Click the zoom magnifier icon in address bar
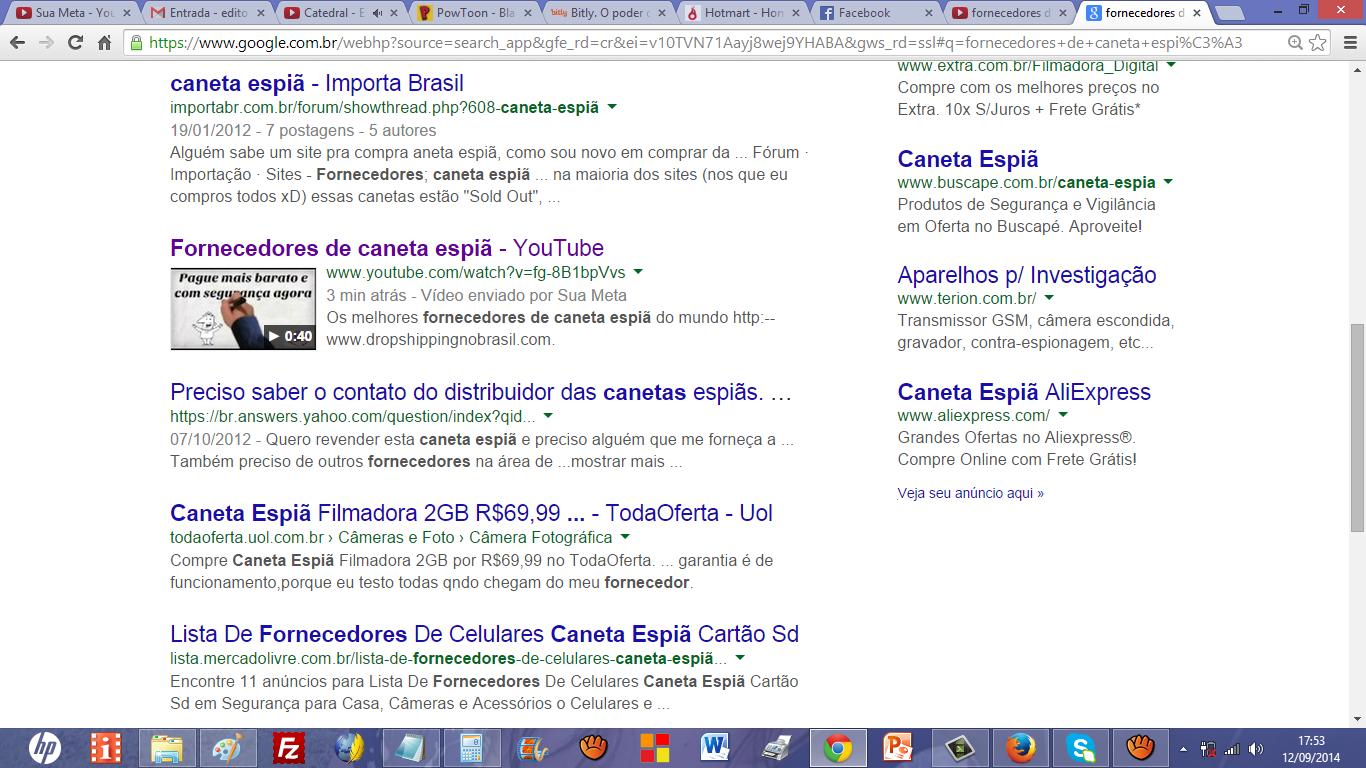The height and width of the screenshot is (768, 1366). (1295, 43)
